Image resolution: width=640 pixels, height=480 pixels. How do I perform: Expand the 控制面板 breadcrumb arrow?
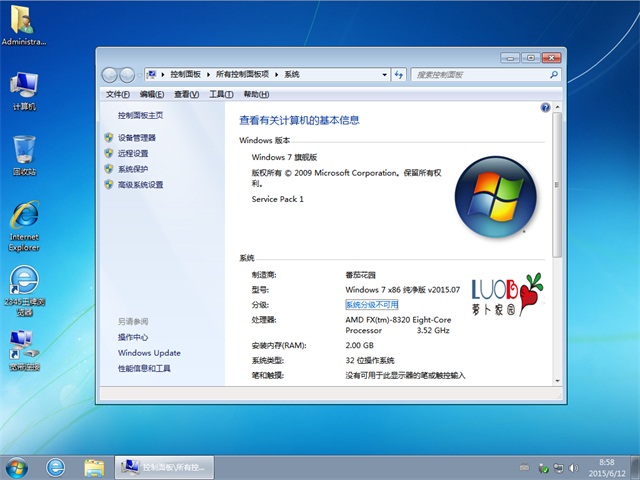point(208,75)
